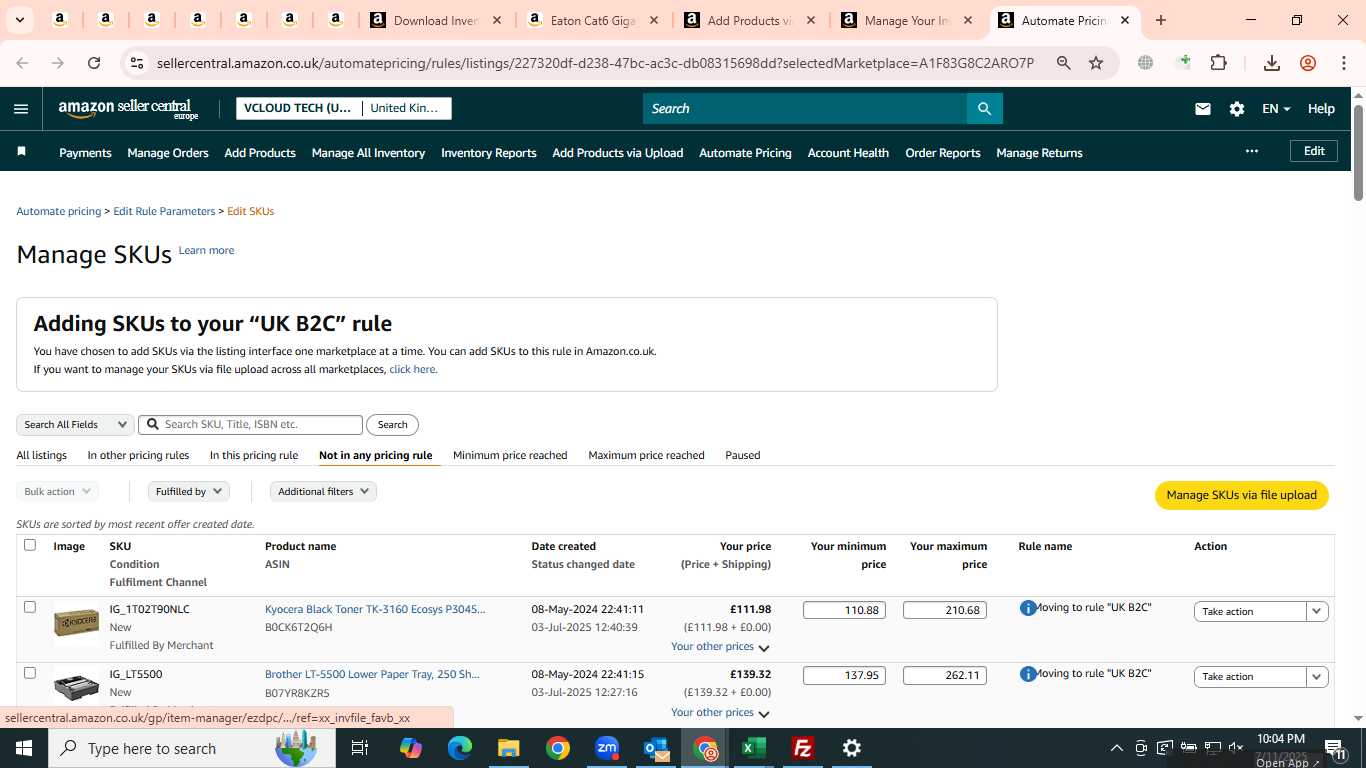Open the three-dot more menu in nav bar
1366x768 pixels.
(x=1251, y=151)
